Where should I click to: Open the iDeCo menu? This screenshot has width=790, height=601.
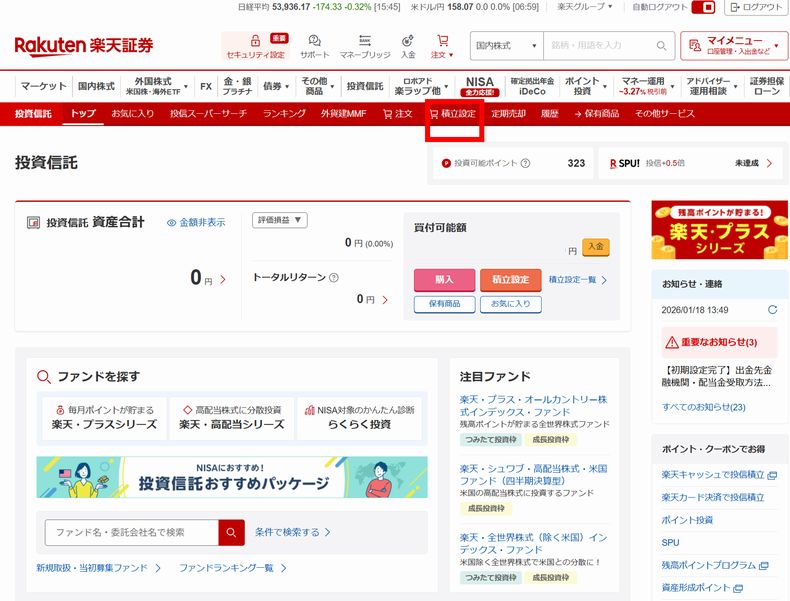532,86
